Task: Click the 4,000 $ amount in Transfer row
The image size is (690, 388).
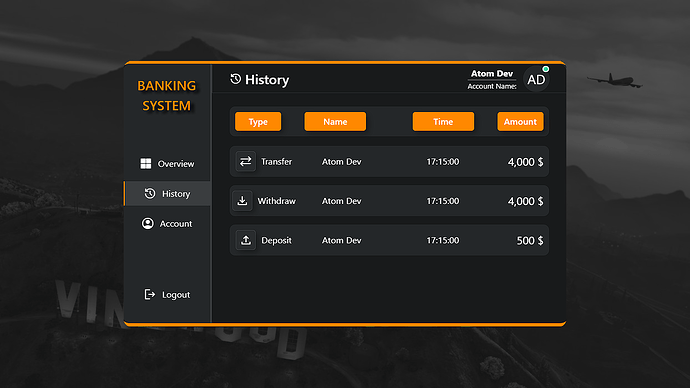Action: click(x=525, y=162)
